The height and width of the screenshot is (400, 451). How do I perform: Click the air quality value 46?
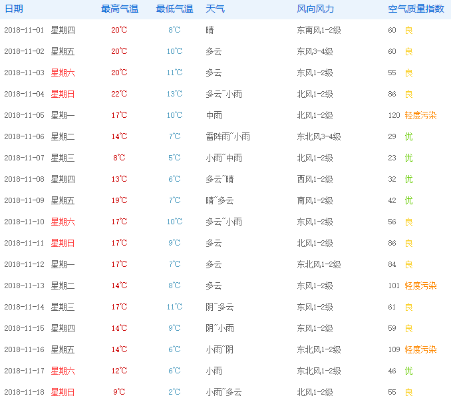[392, 371]
